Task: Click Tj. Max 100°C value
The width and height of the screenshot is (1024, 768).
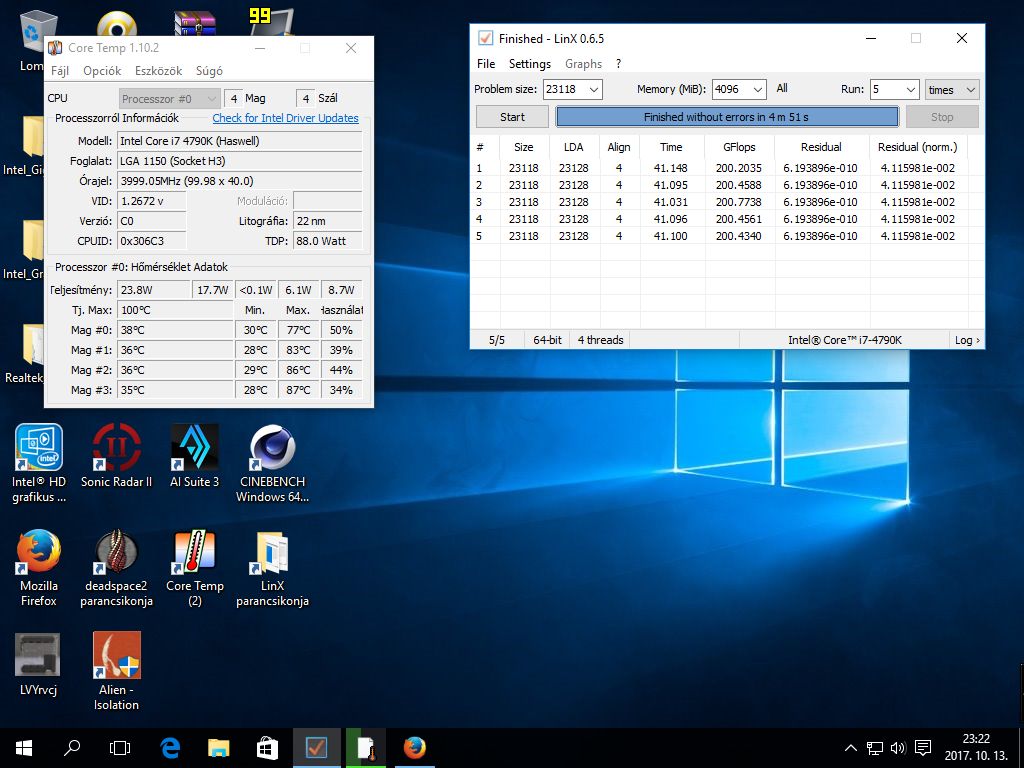Action: pyautogui.click(x=175, y=310)
